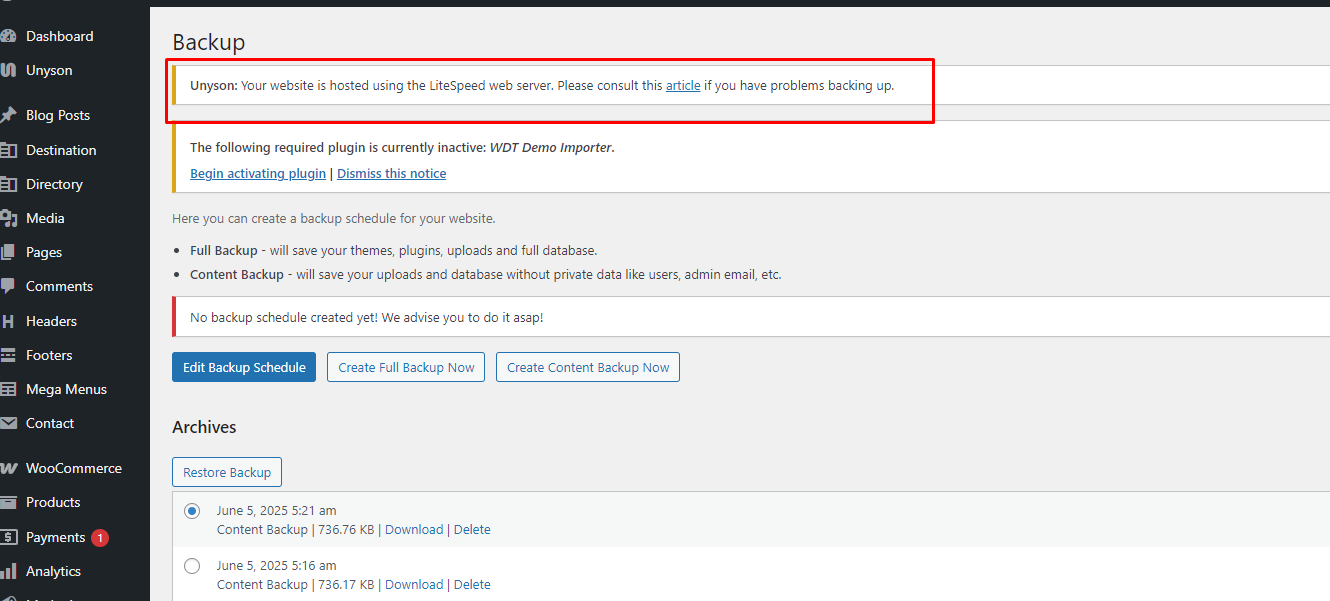Click the Comments speech bubble icon
Viewport: 1330px width, 601px height.
point(8,286)
